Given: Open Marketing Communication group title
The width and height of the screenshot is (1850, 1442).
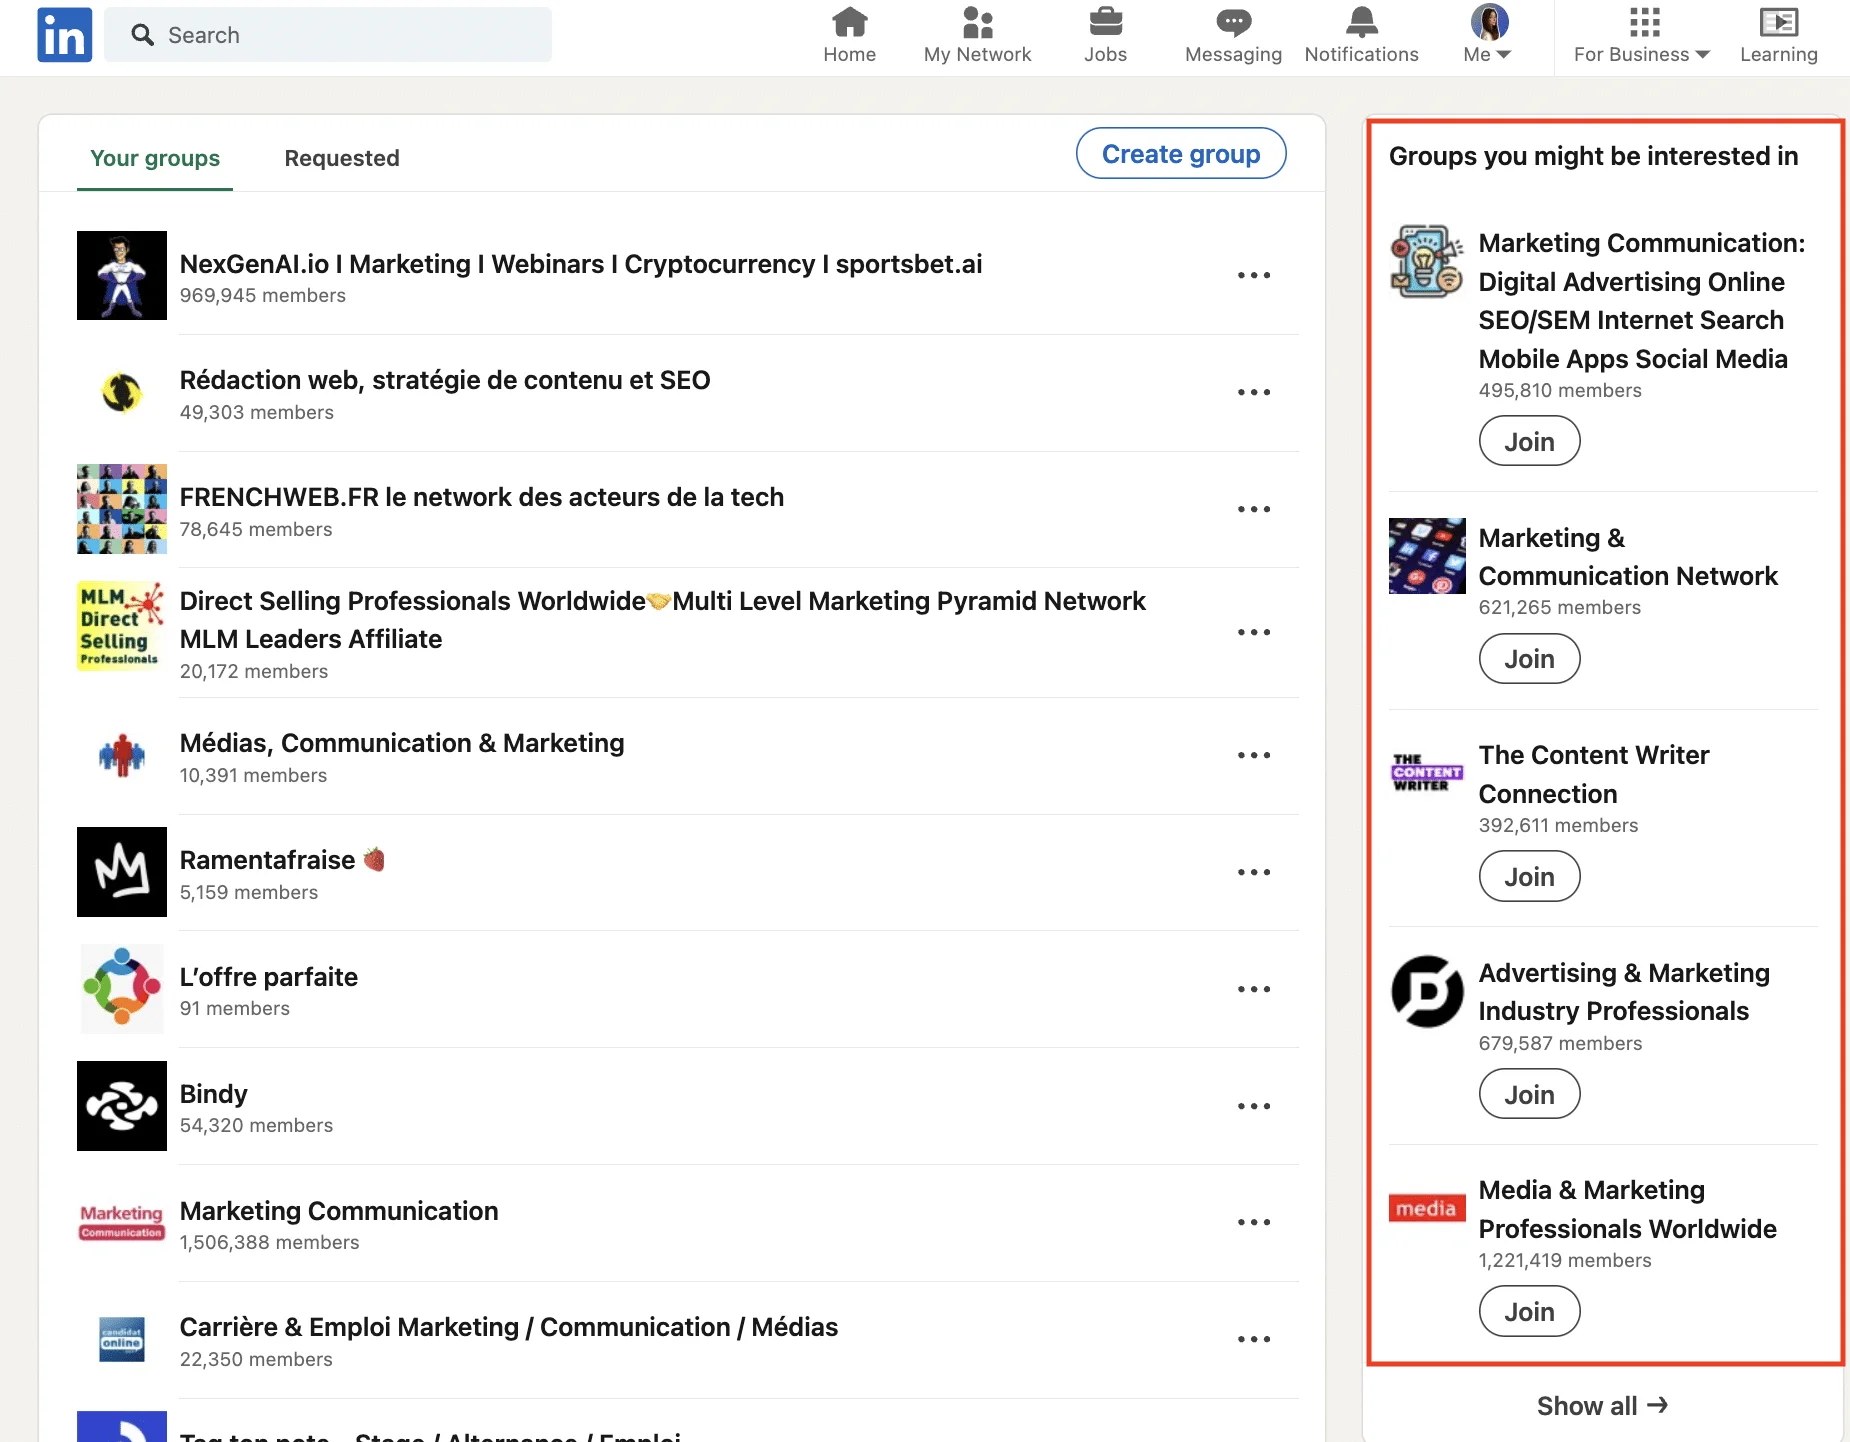Looking at the screenshot, I should point(339,1210).
